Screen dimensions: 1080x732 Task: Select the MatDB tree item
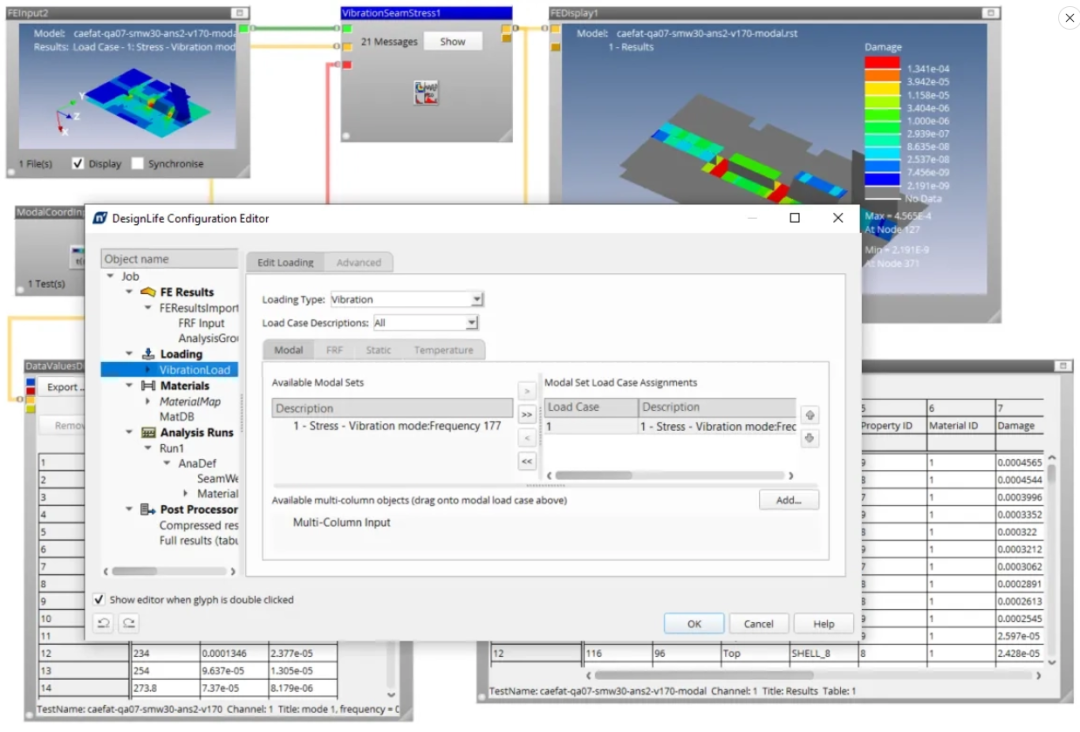coord(177,417)
